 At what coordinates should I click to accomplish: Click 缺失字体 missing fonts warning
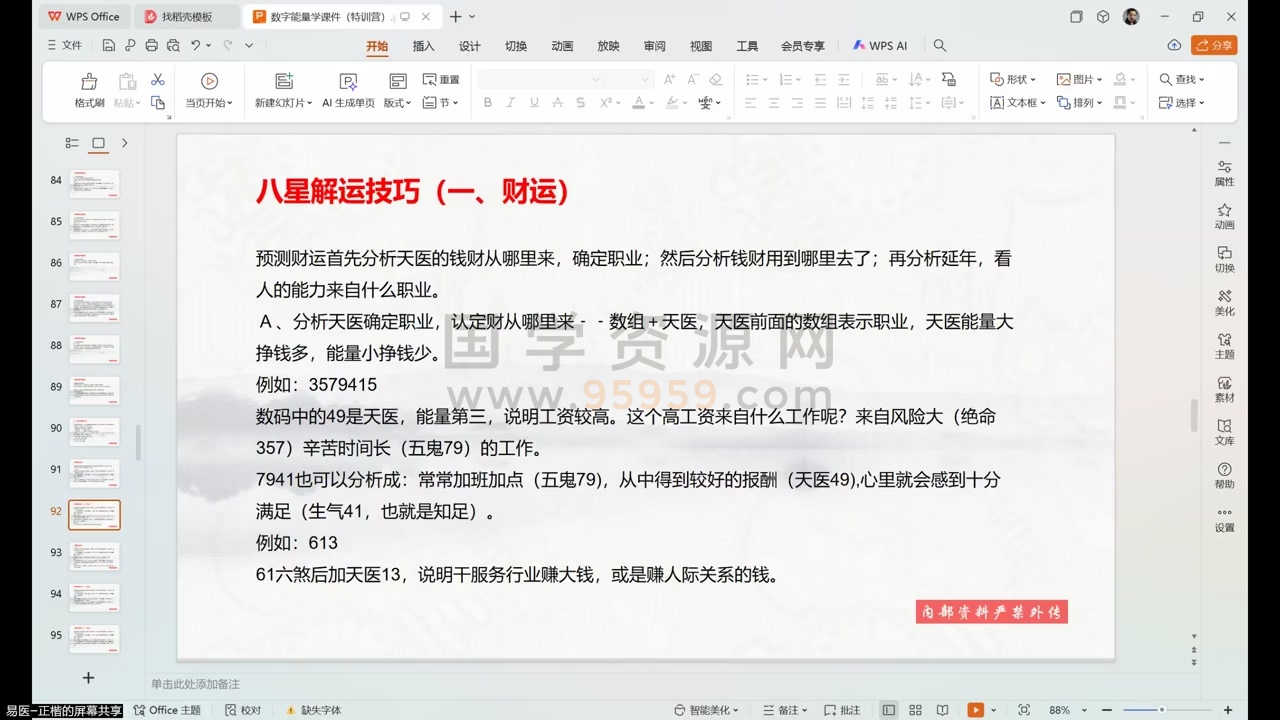(x=313, y=710)
